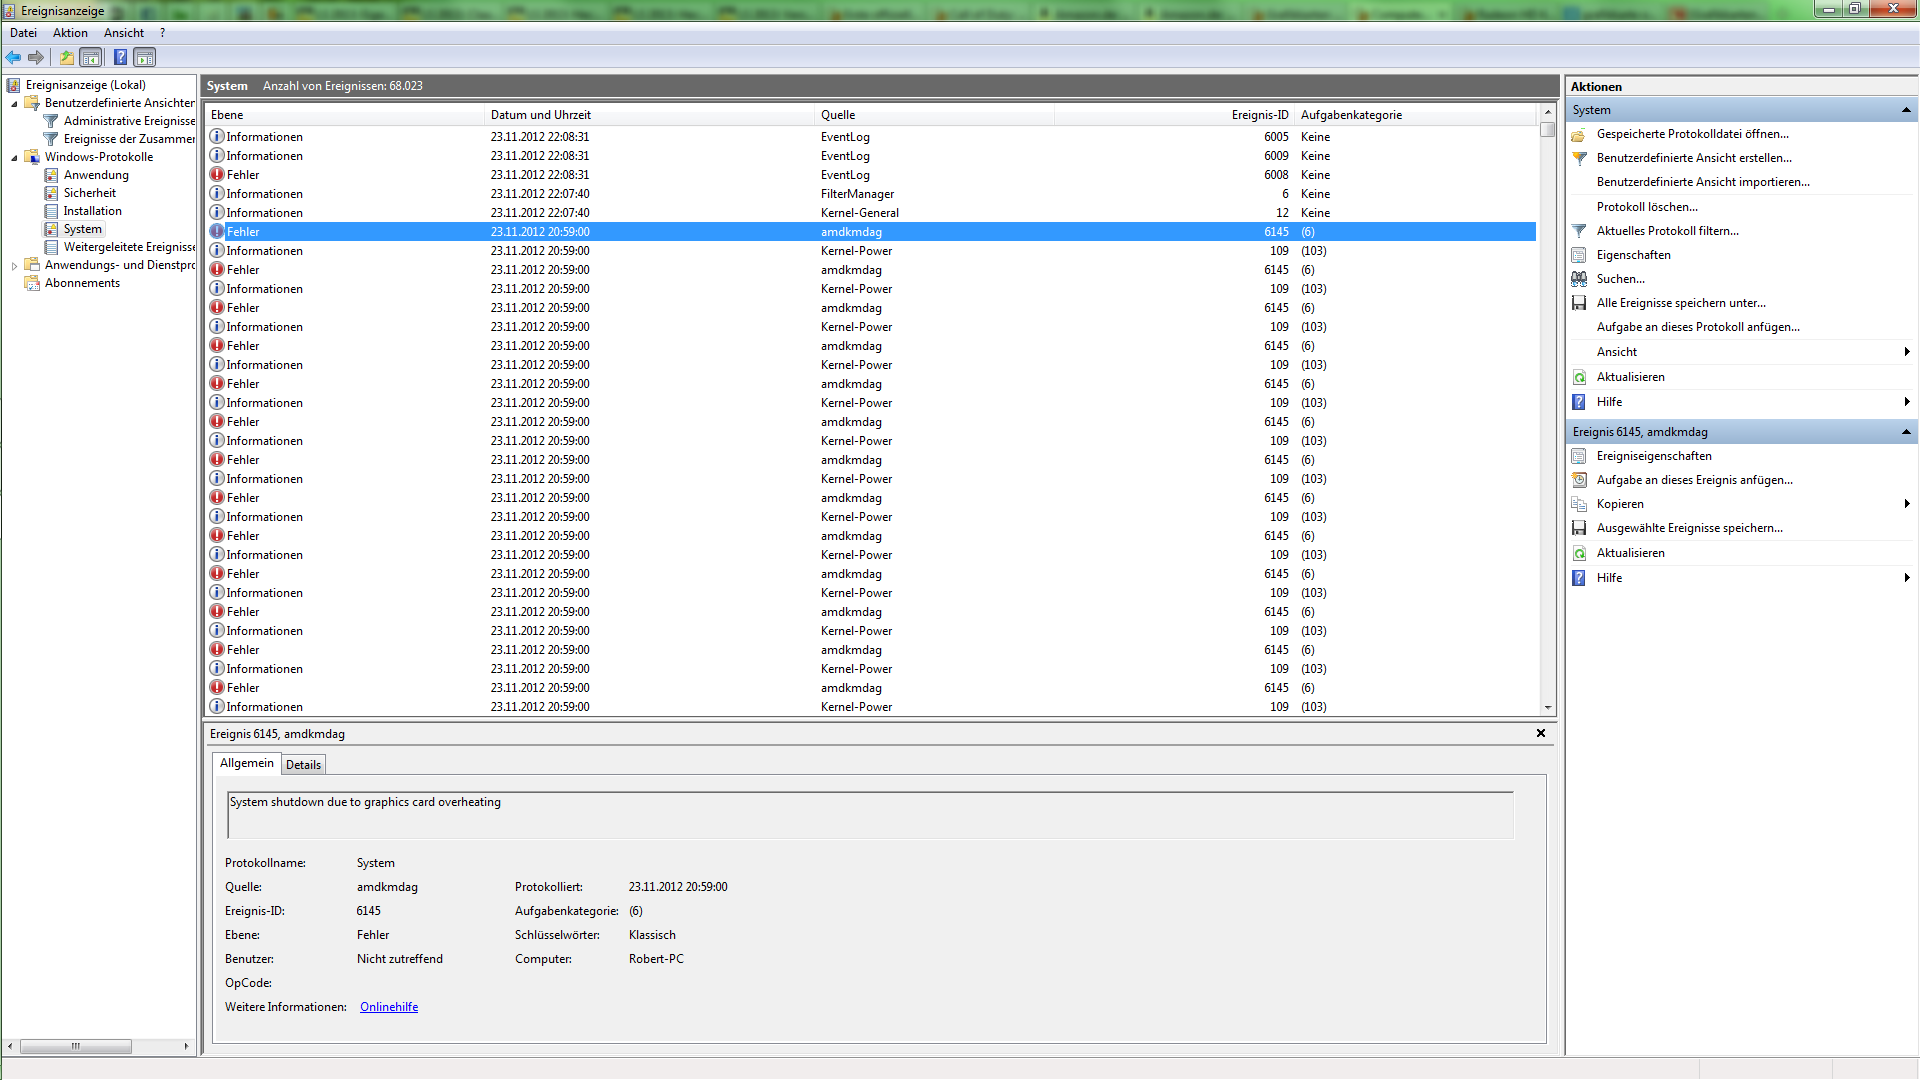Click Protokoll löschen action

1646,207
